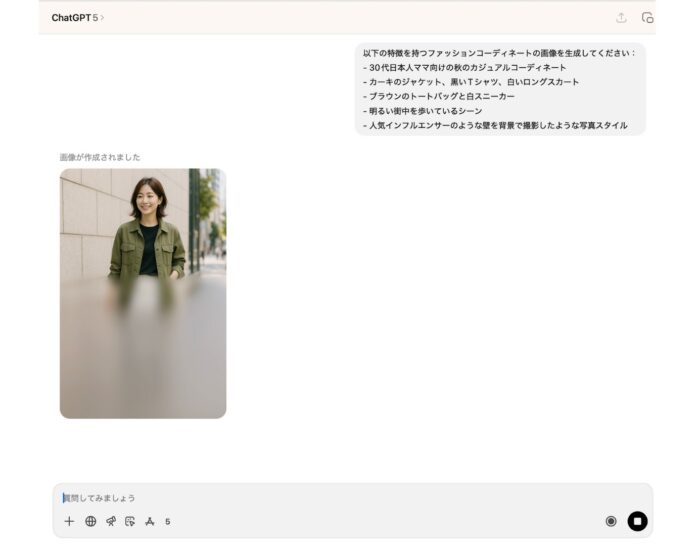Click the plus attach icon in composer
700x546 pixels.
pos(69,521)
